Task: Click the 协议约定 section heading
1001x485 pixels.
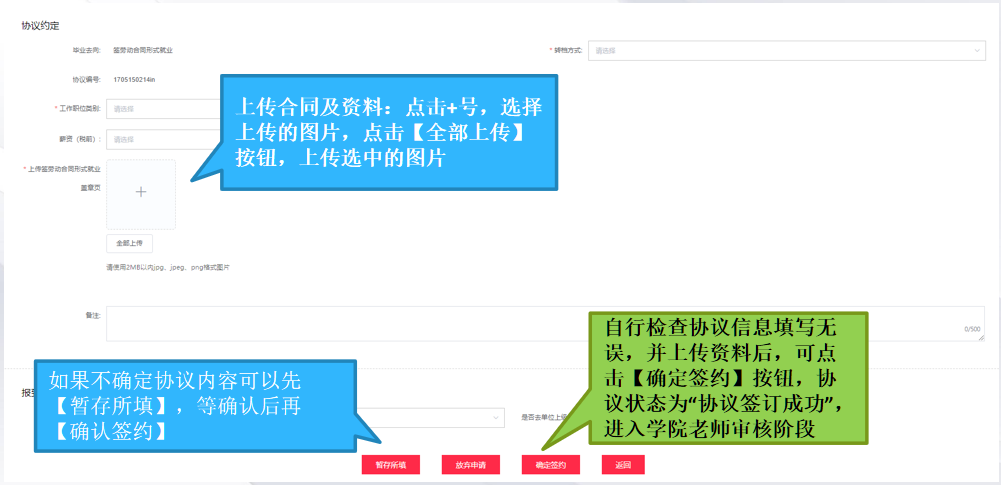Action: (39, 24)
